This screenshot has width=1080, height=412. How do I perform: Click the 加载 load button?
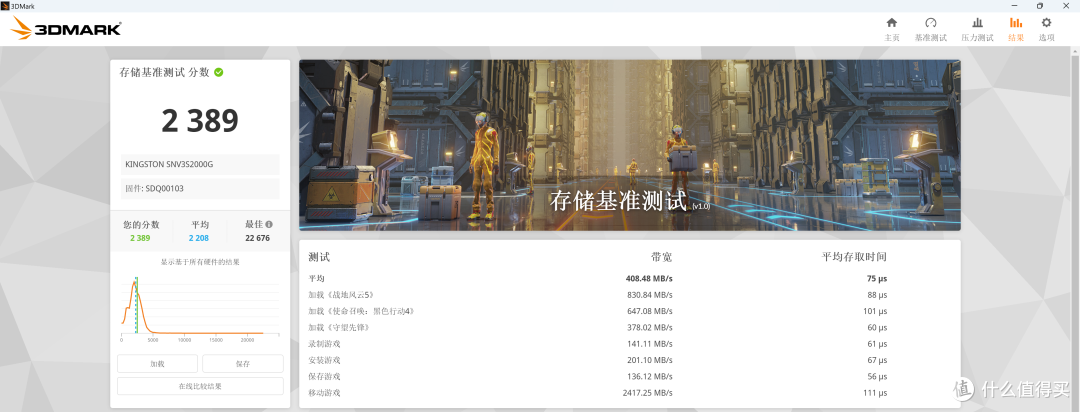point(157,364)
